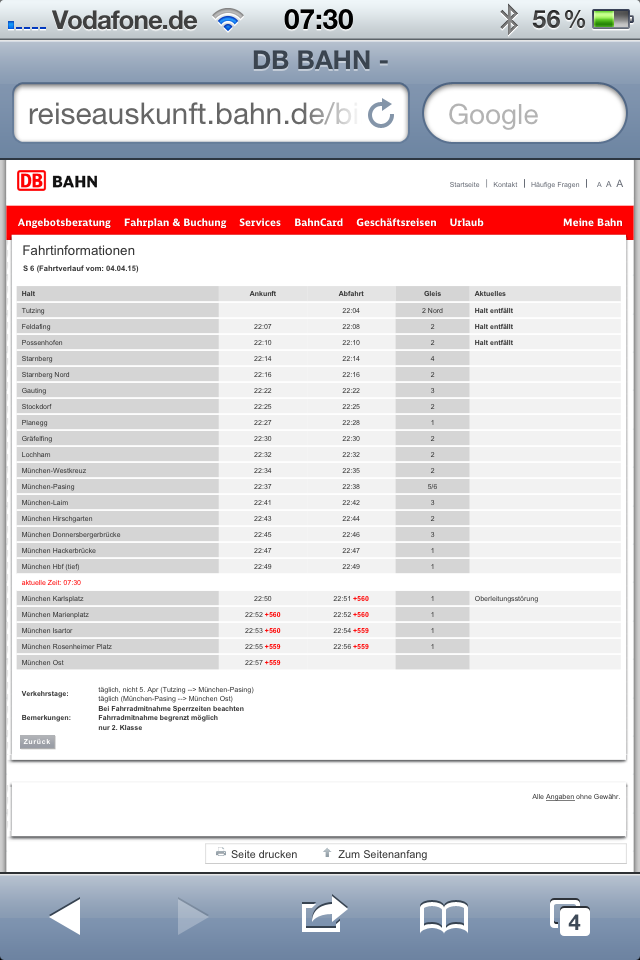
Task: Click the München Karlsplatz stop name
Action: (53, 598)
